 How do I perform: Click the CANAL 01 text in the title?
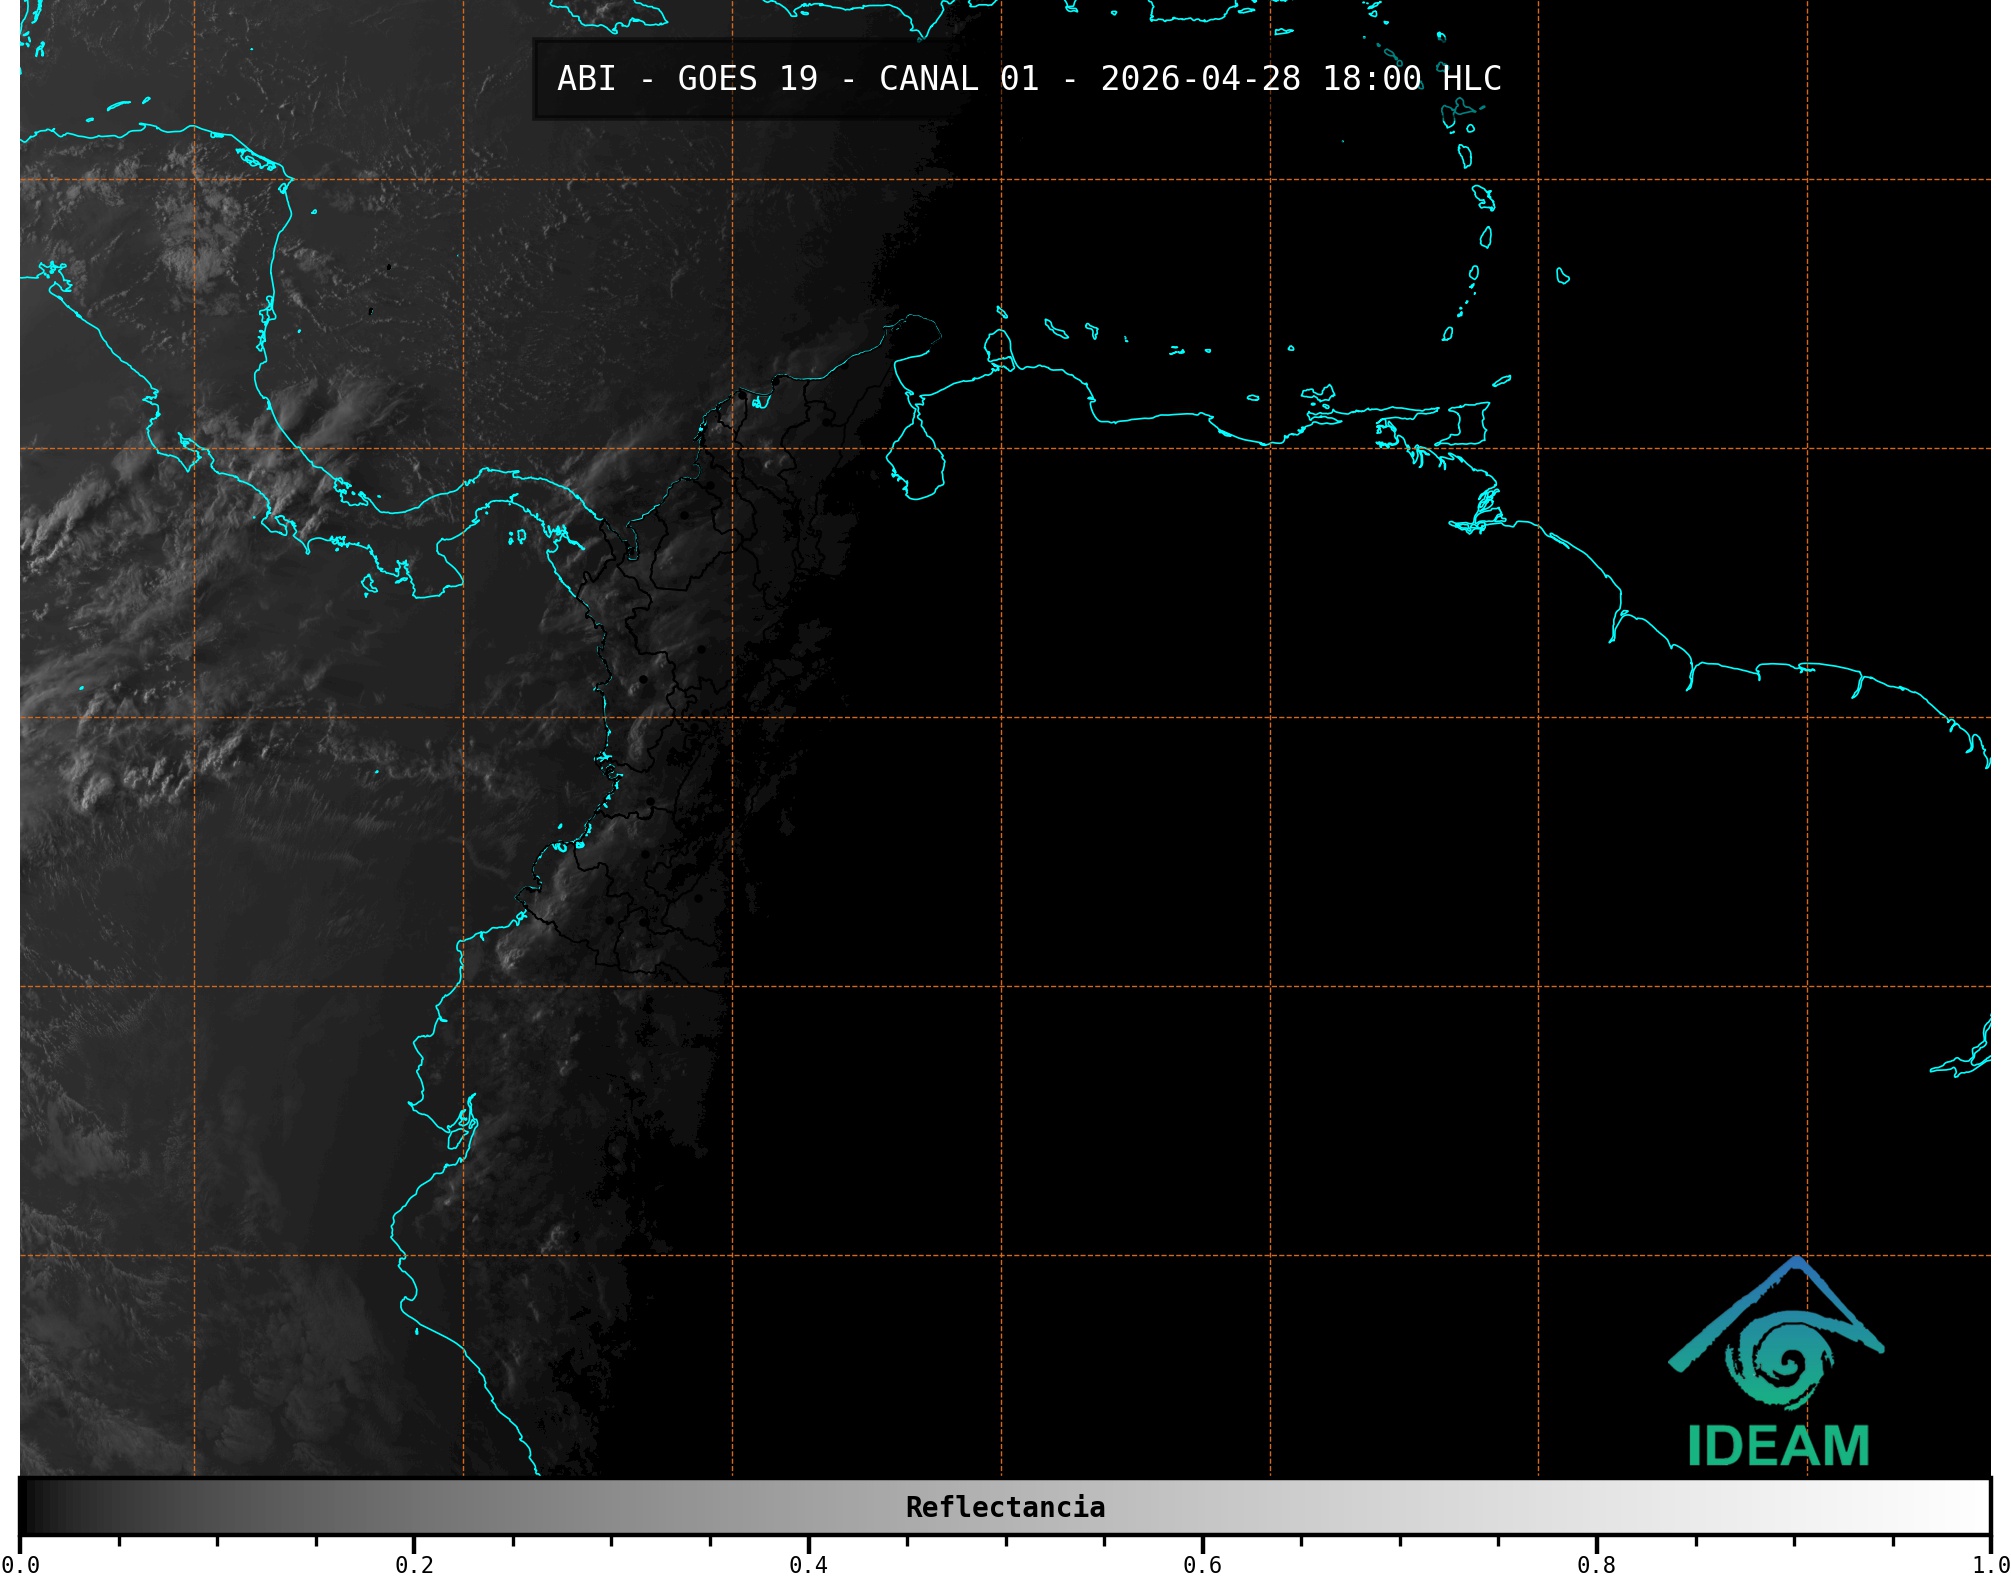958,79
